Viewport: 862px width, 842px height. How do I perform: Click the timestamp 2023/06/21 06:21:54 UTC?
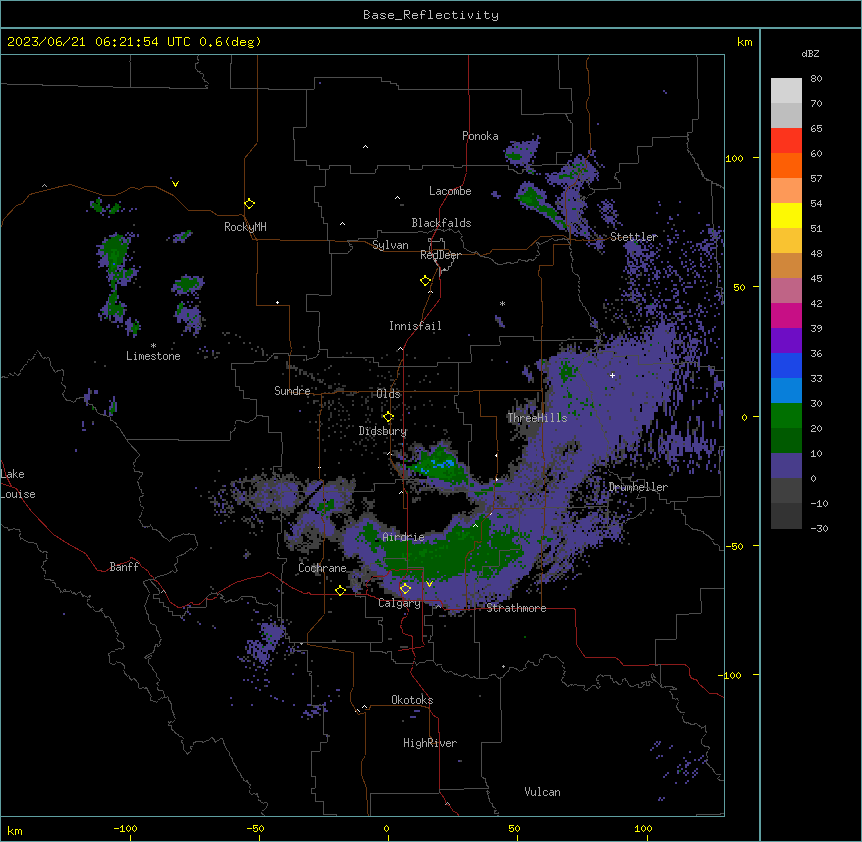point(99,42)
